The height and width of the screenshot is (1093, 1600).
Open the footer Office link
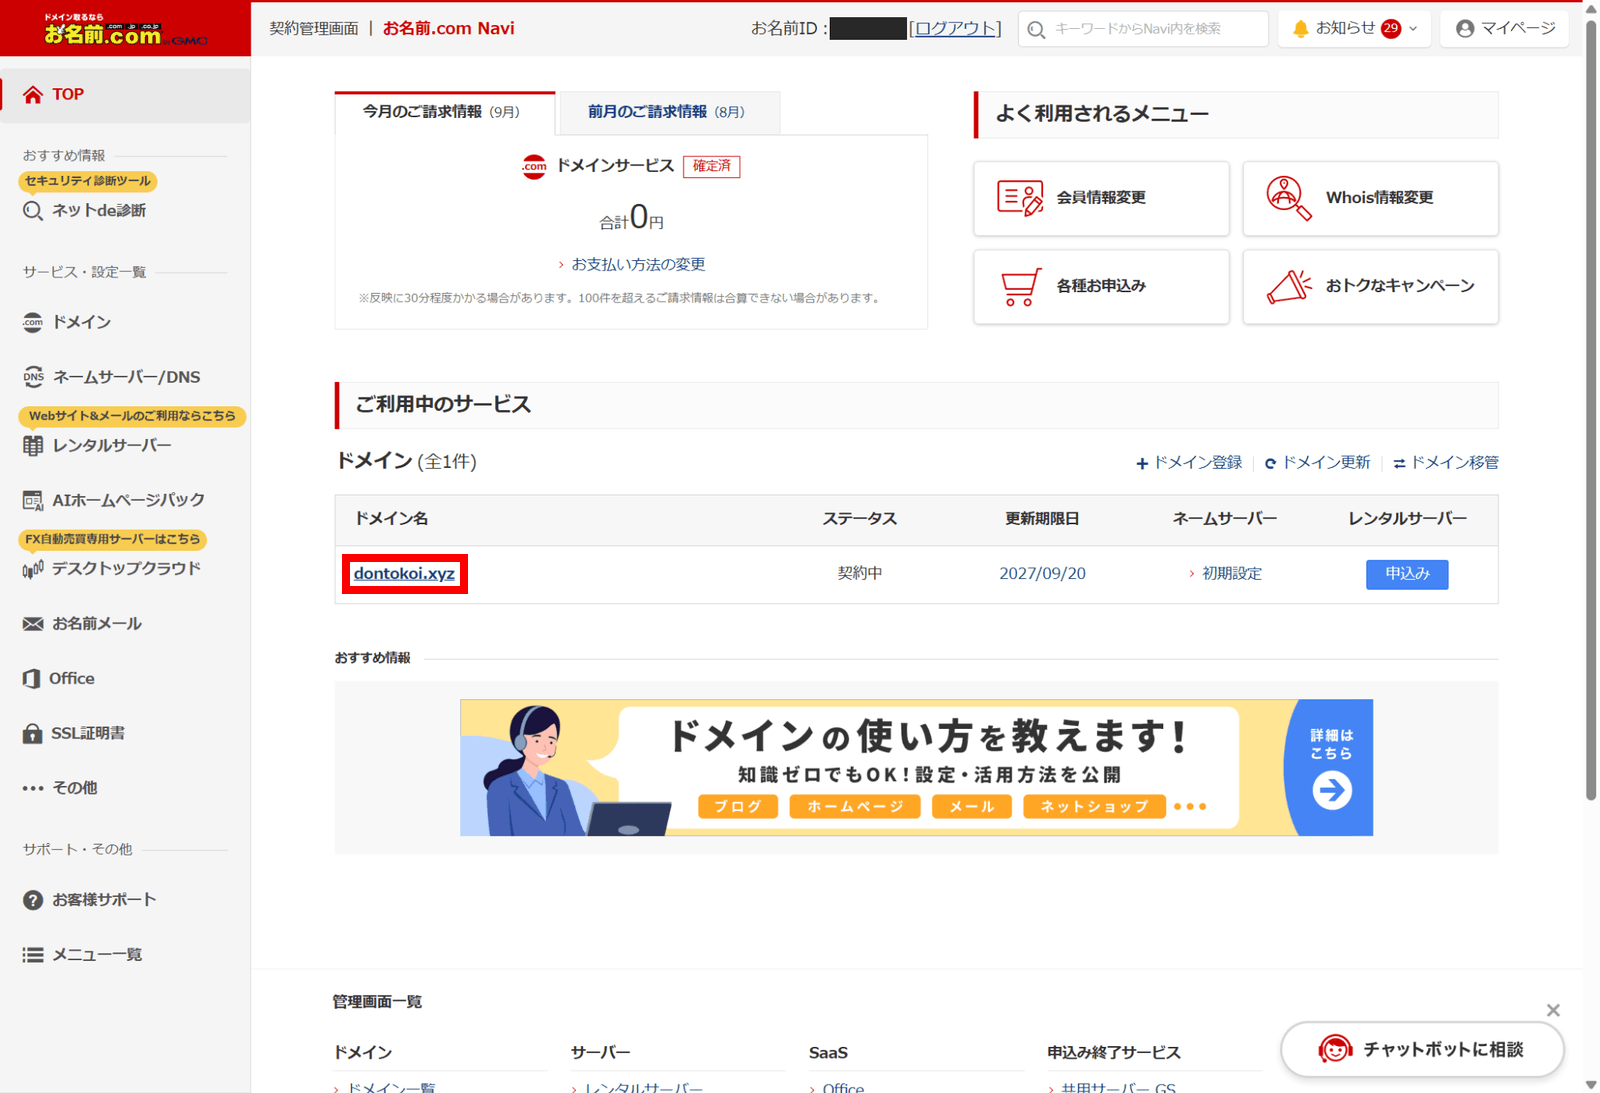843,1088
